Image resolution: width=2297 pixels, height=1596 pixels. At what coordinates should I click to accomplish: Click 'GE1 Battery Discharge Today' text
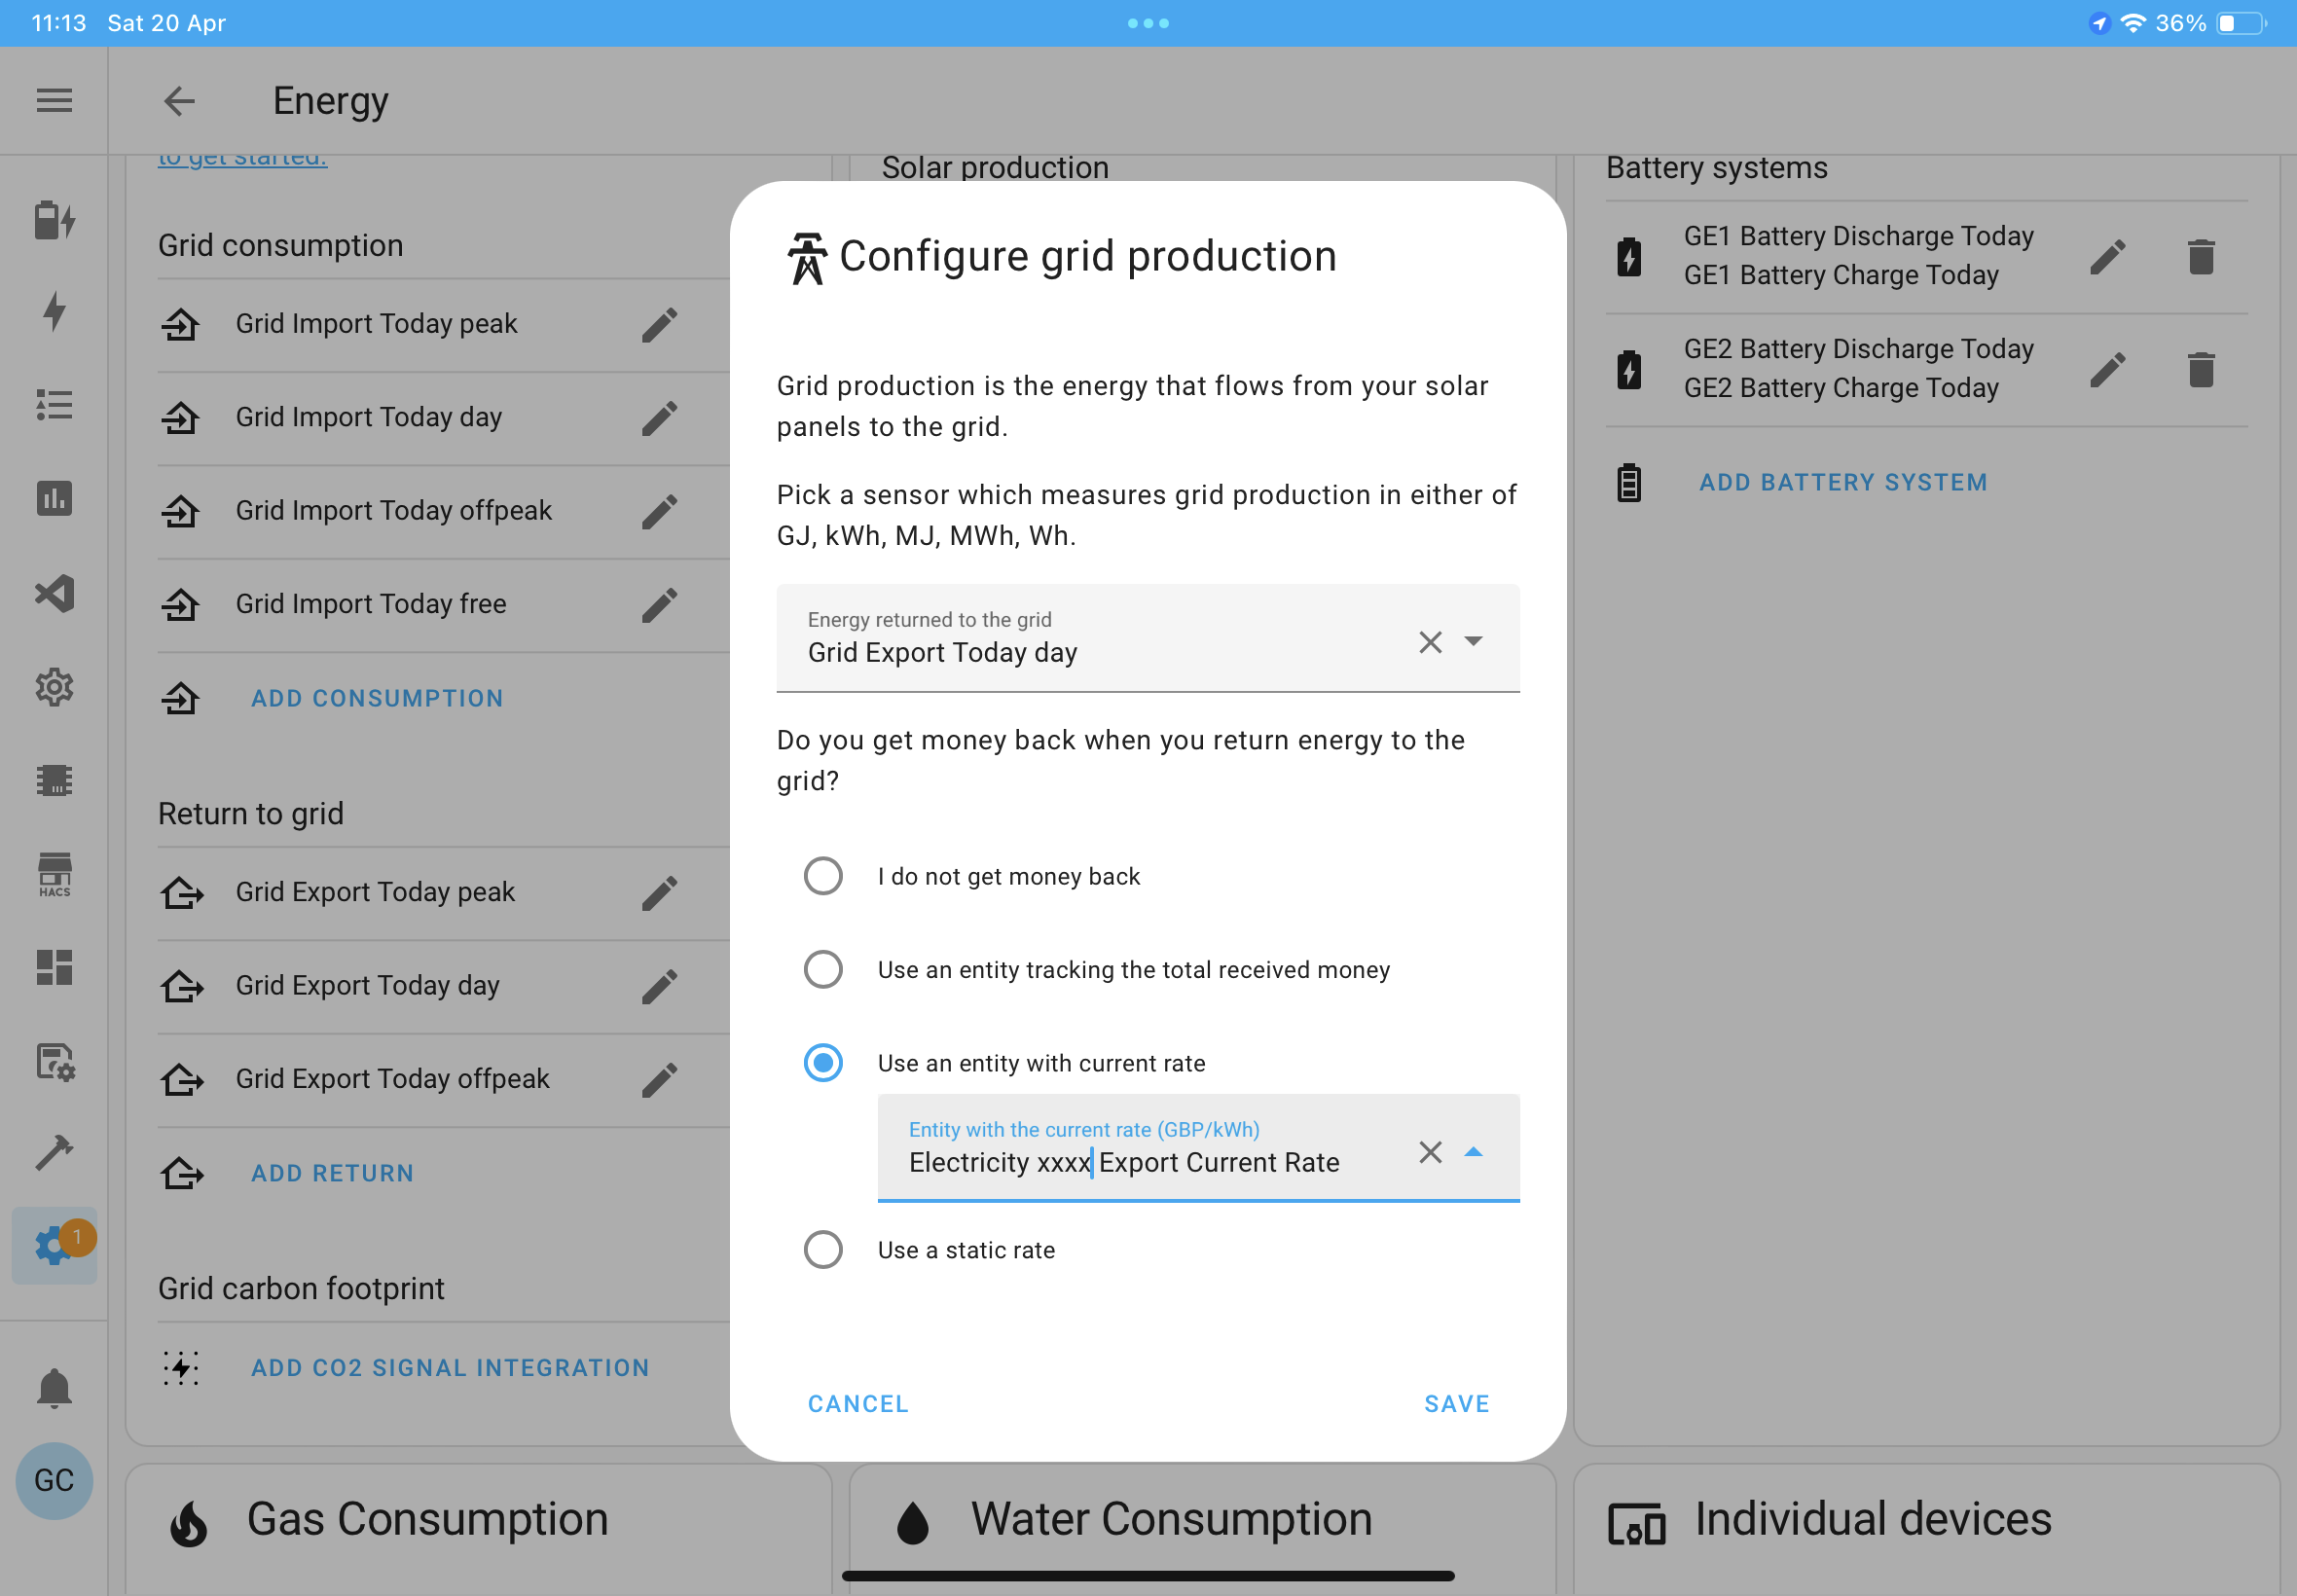coord(1858,236)
